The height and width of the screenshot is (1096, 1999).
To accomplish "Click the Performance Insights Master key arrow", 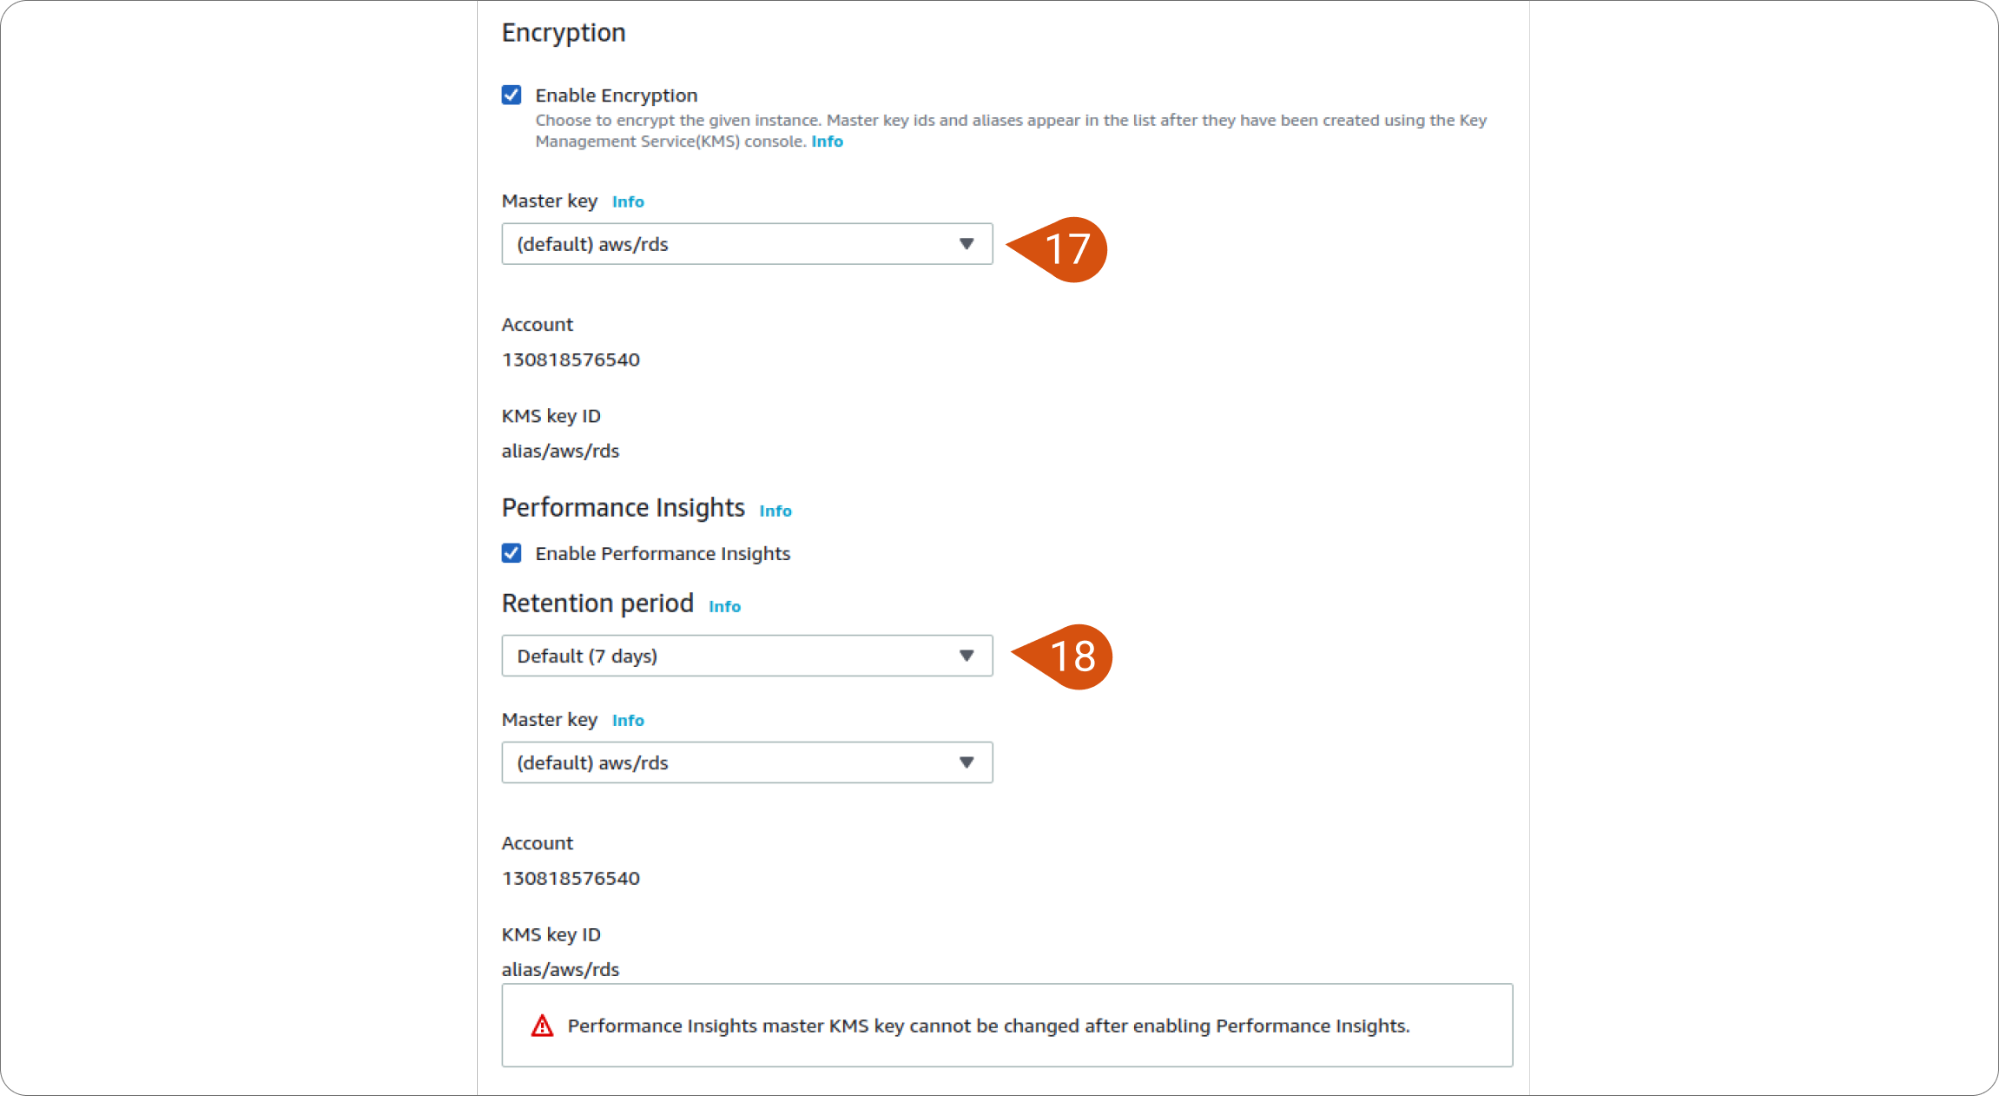I will [x=966, y=763].
